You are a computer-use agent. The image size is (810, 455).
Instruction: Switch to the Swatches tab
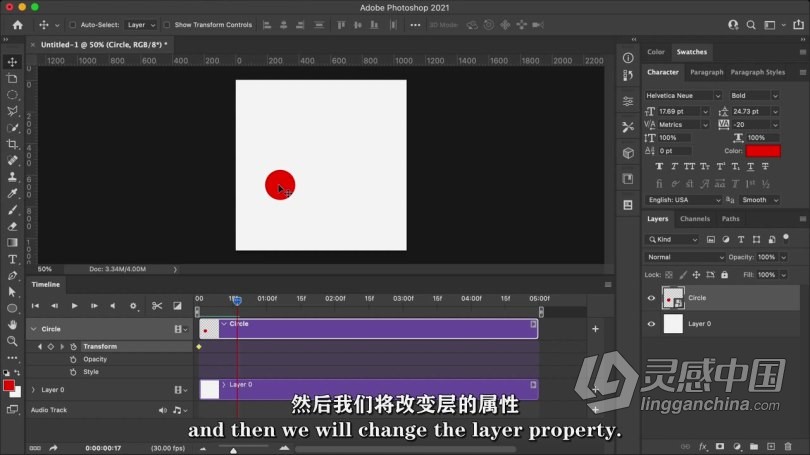[x=692, y=52]
